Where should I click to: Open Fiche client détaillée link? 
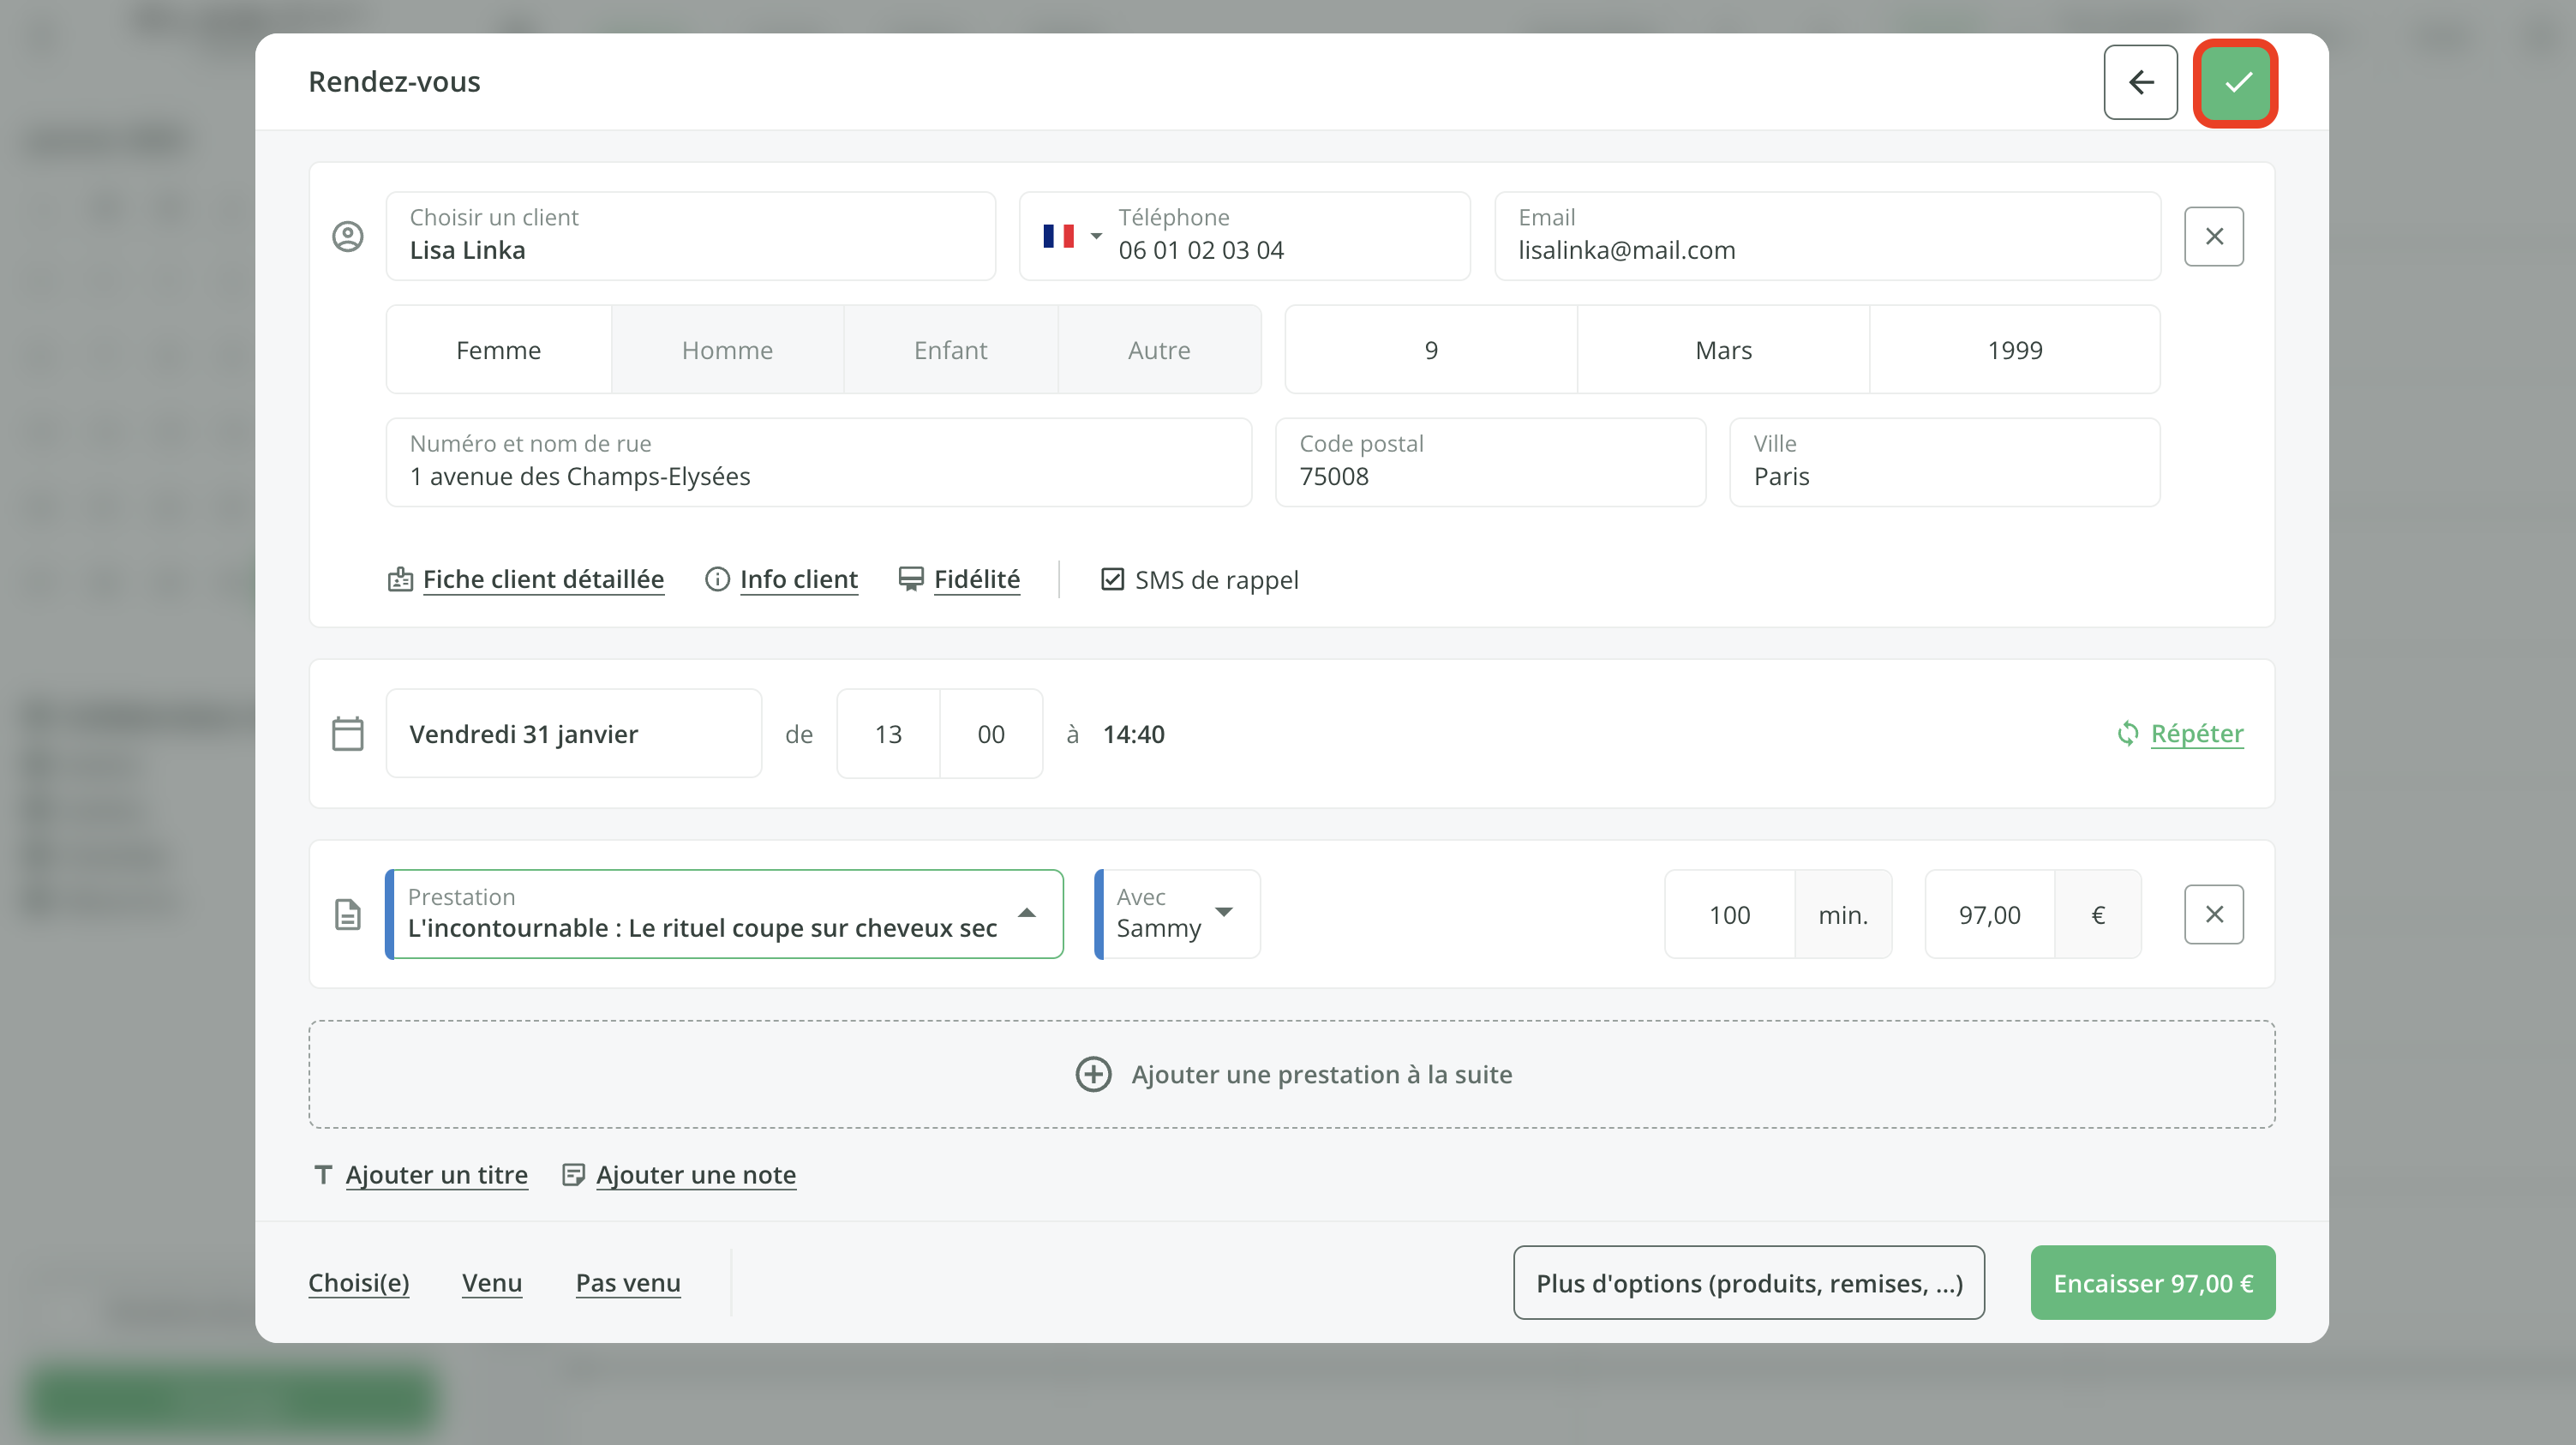[x=542, y=579]
